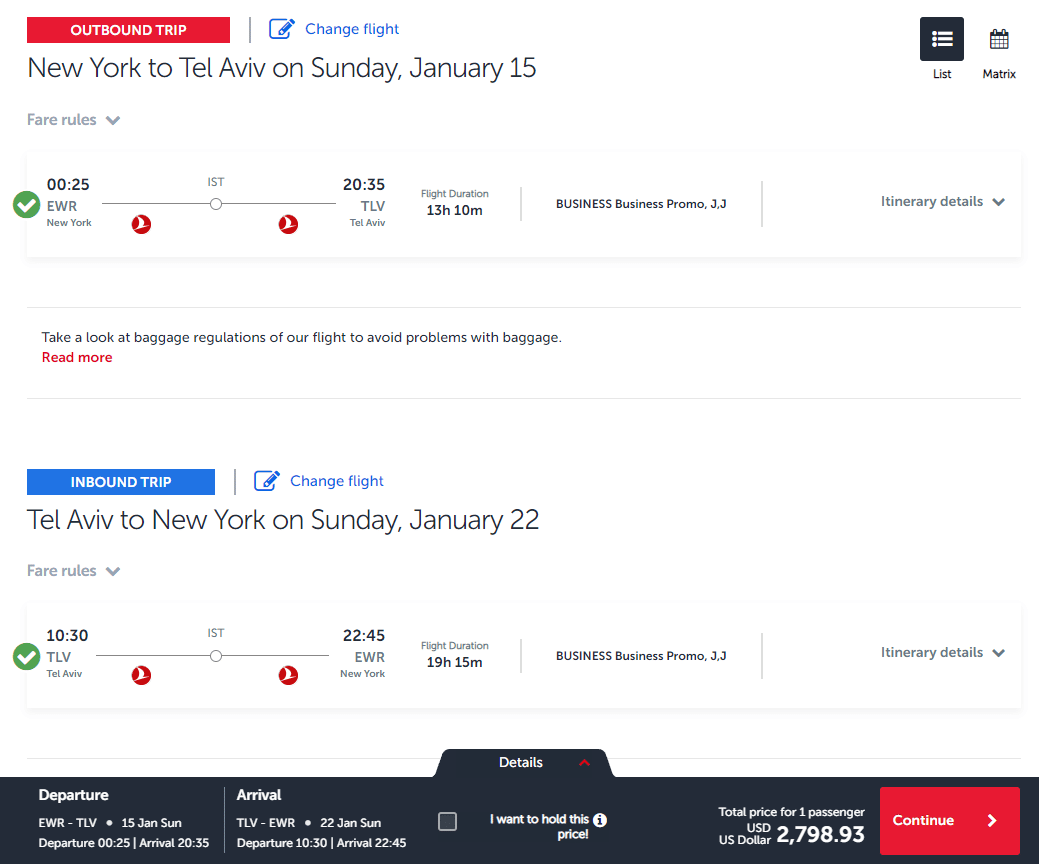This screenshot has width=1039, height=864.
Task: Click the IST stopover marker on the outbound timeline
Action: [x=216, y=203]
